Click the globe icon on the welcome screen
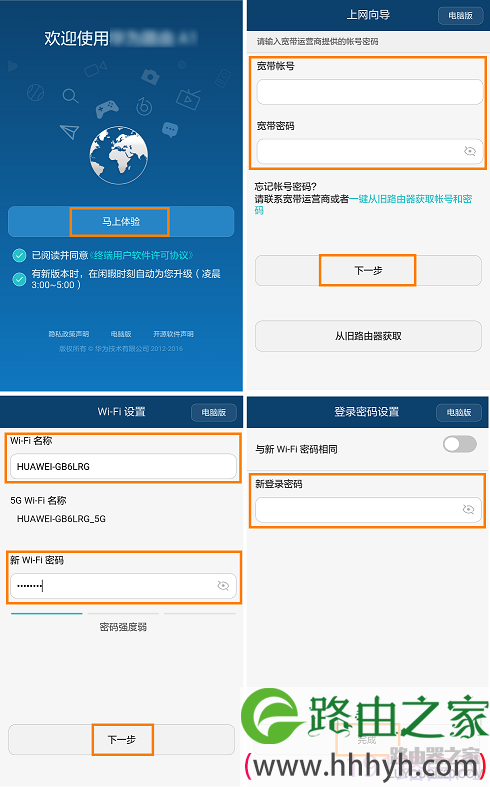Viewport: 490px width, 787px height. tap(118, 155)
